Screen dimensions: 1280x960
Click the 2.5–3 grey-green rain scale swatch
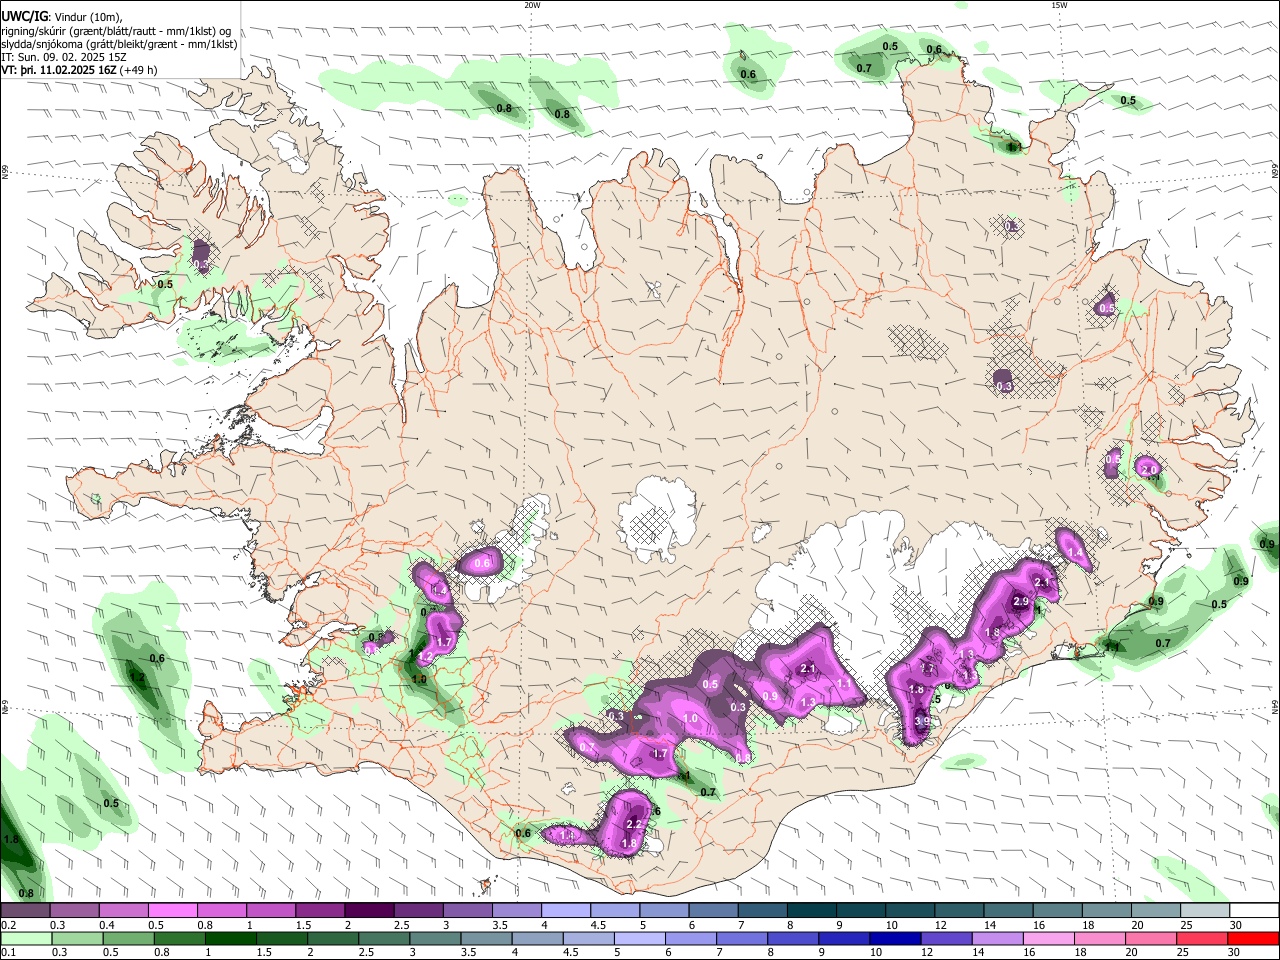[x=382, y=938]
